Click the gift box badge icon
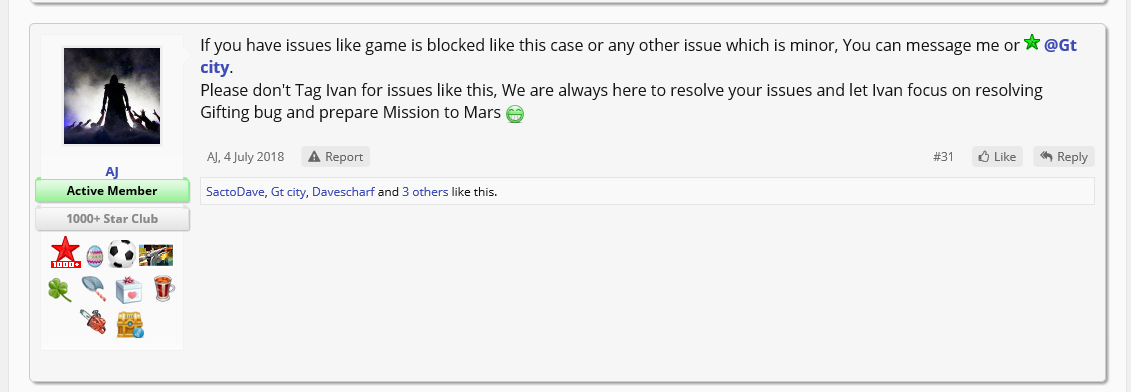1131x392 pixels. [x=129, y=289]
